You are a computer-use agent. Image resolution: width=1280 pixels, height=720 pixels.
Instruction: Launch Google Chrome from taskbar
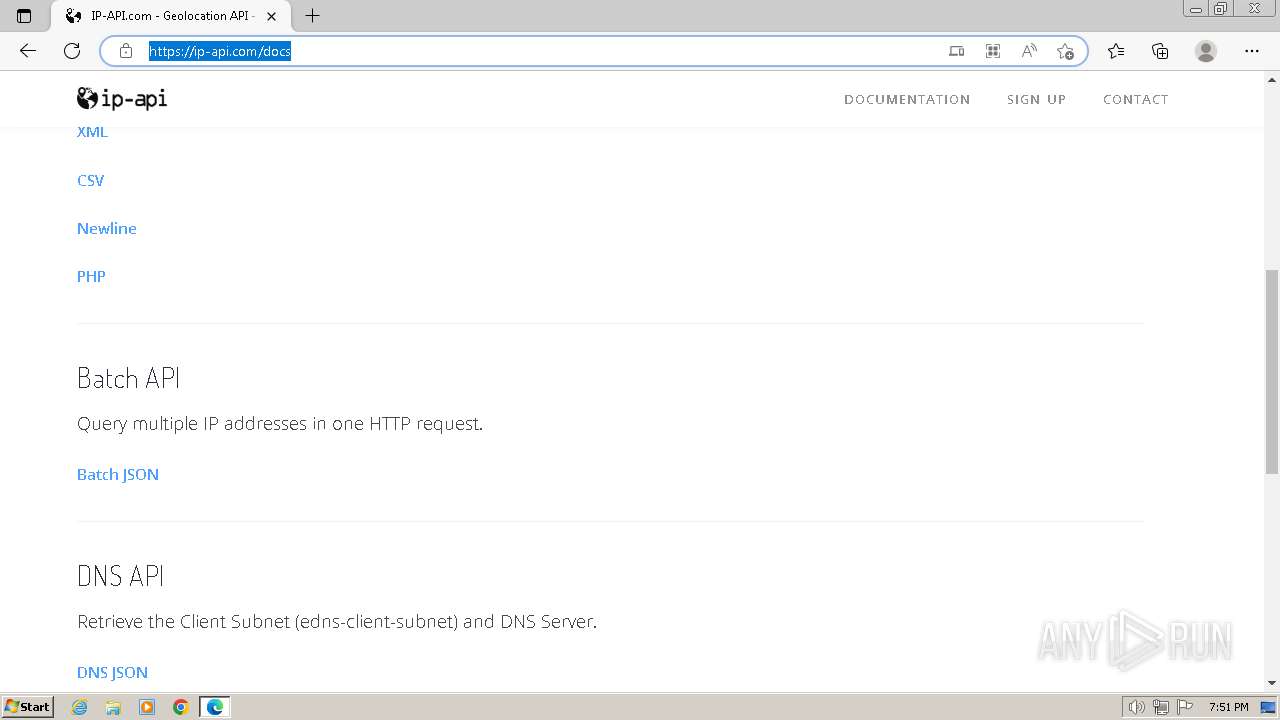click(x=181, y=707)
